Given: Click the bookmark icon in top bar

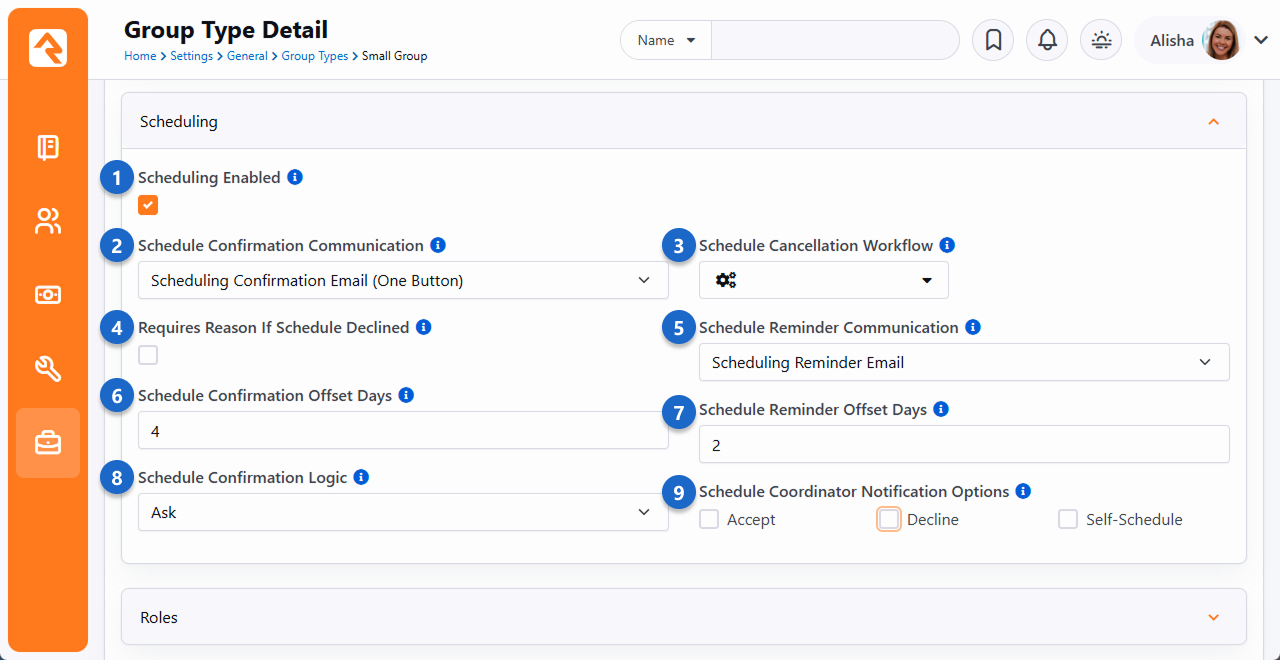Looking at the screenshot, I should tap(993, 41).
